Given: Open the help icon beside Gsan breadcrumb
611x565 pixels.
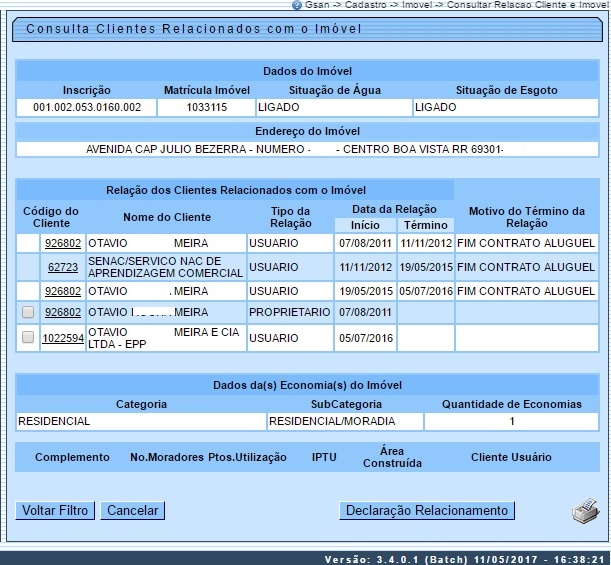Looking at the screenshot, I should (x=296, y=6).
